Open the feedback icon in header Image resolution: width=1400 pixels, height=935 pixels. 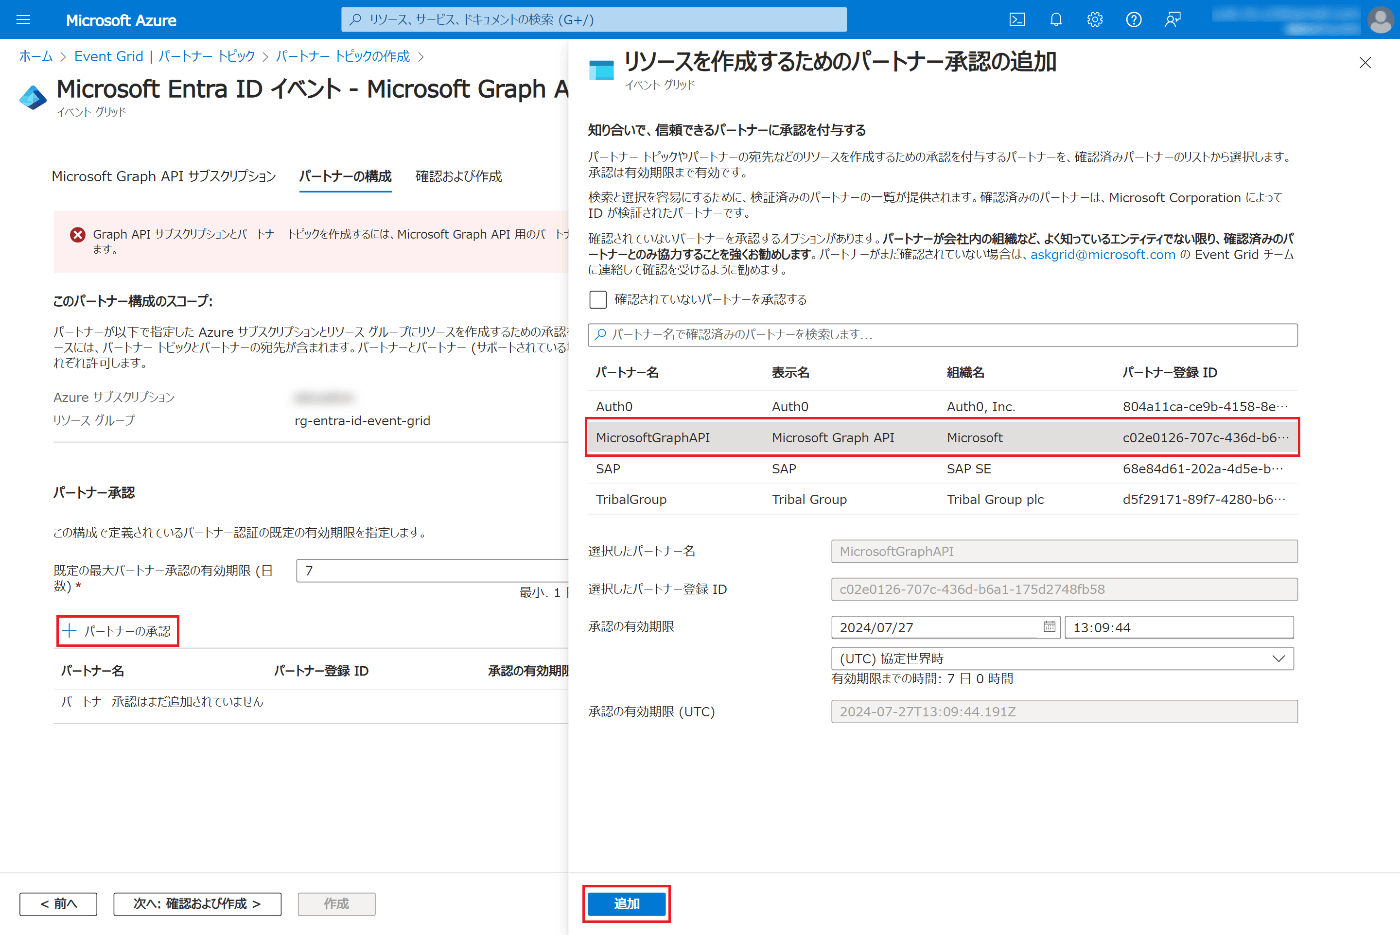pos(1173,20)
